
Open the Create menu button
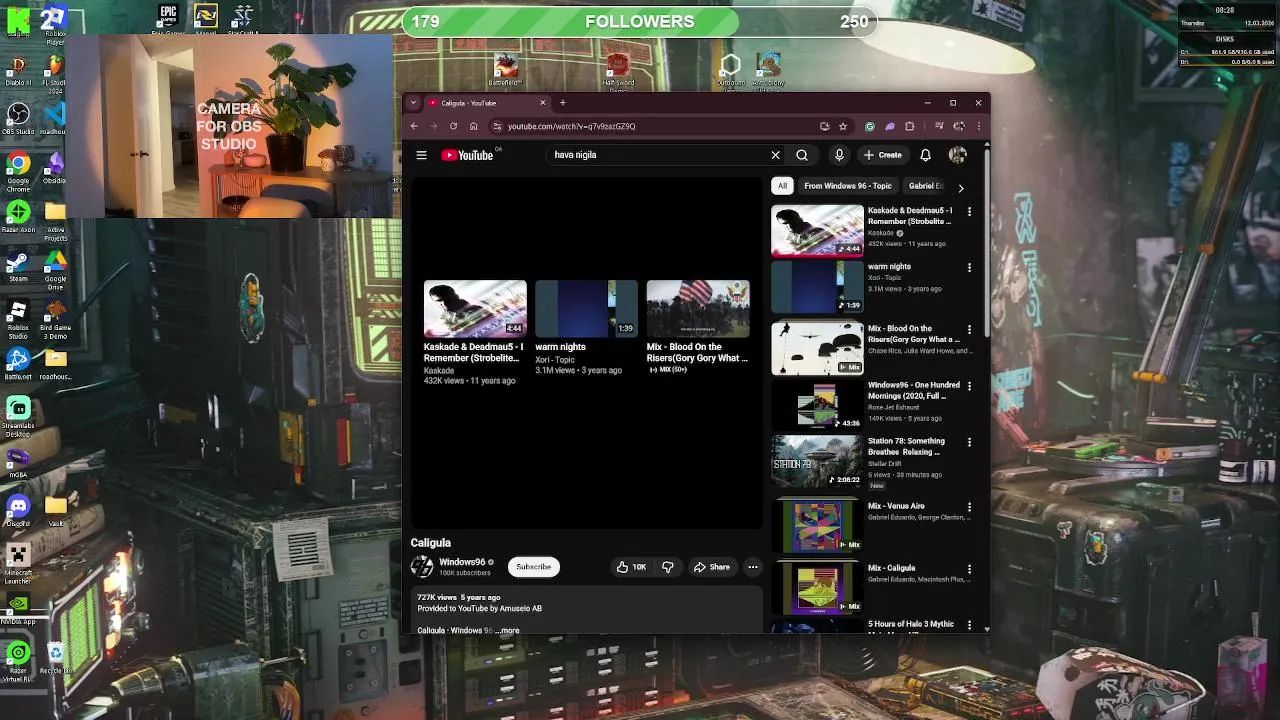click(x=883, y=155)
